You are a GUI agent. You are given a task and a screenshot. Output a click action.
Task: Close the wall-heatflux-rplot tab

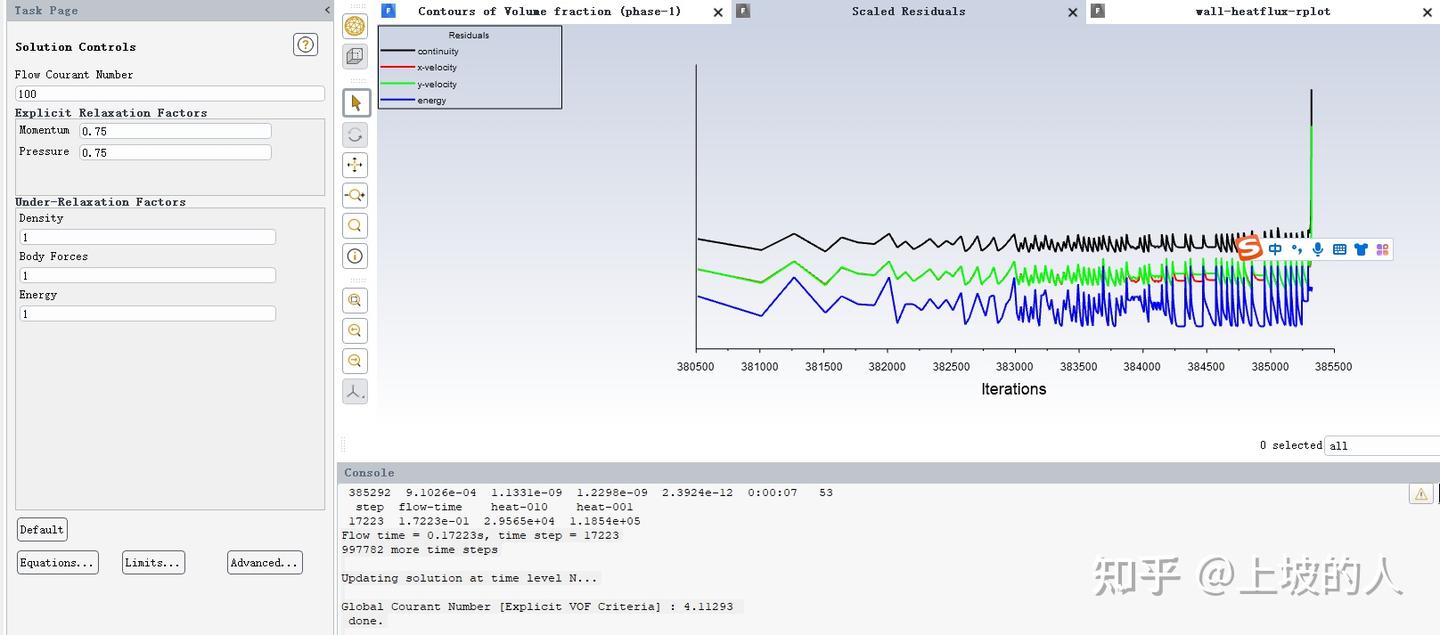pos(1427,12)
